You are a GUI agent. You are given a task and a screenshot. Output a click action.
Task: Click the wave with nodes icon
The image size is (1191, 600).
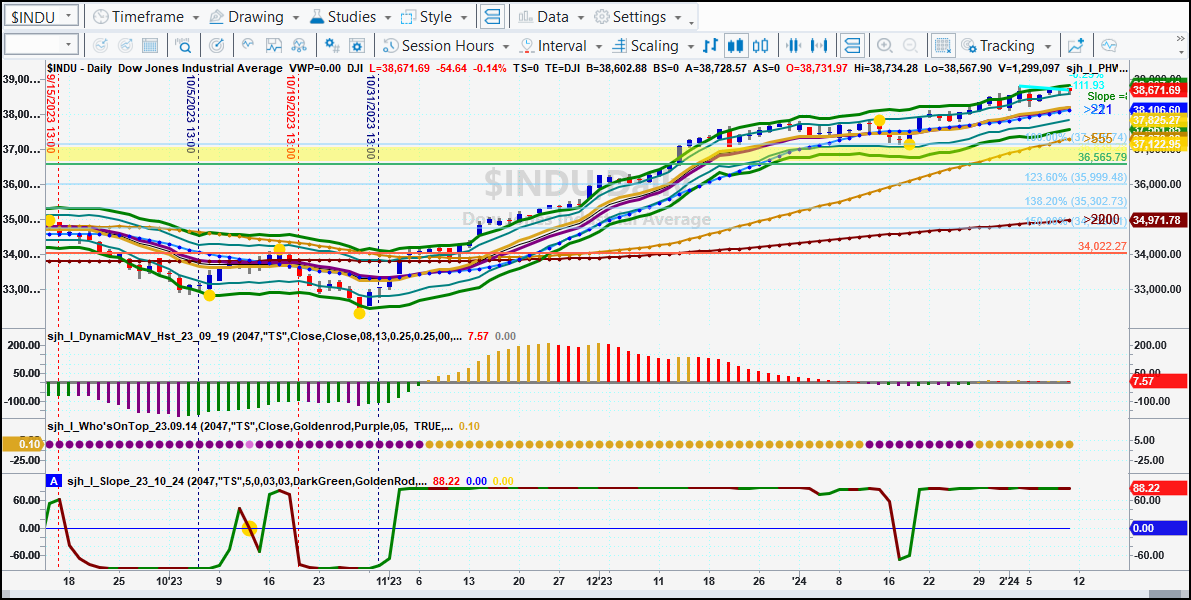[299, 46]
